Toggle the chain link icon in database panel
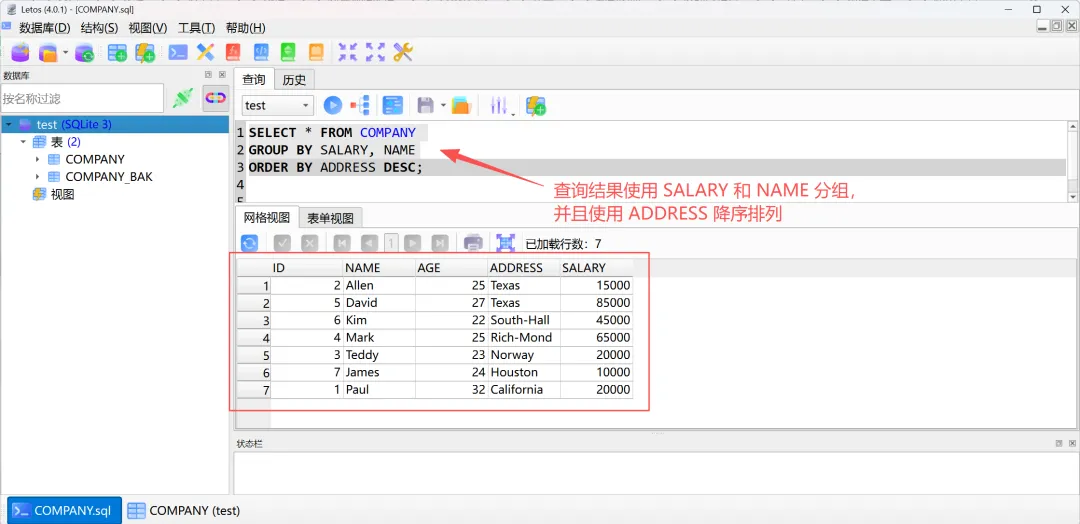Viewport: 1080px width, 524px height. [x=216, y=98]
